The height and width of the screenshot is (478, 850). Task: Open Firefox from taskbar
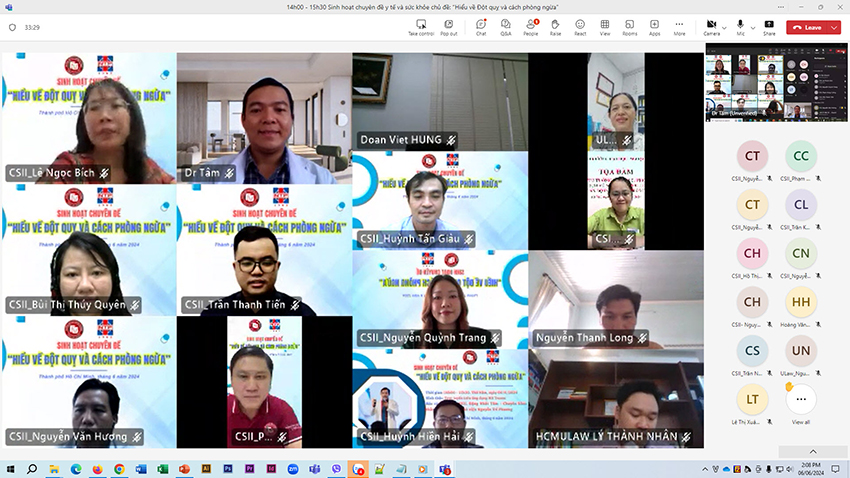(x=98, y=469)
